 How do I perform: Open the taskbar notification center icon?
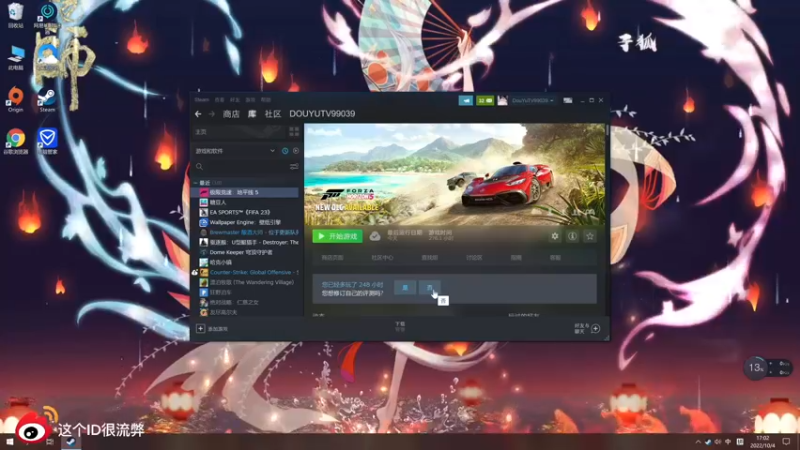tap(786, 442)
